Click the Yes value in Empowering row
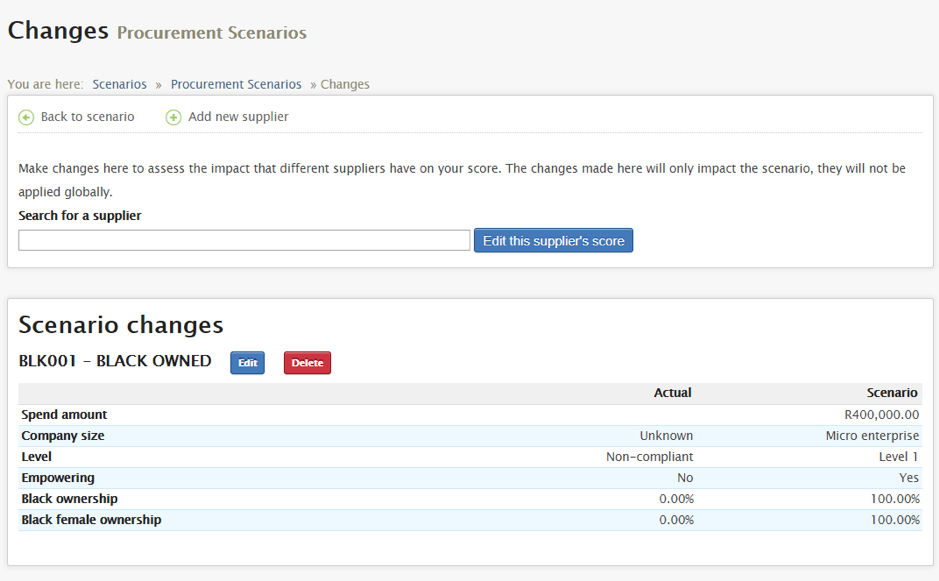This screenshot has width=939, height=581. 908,478
